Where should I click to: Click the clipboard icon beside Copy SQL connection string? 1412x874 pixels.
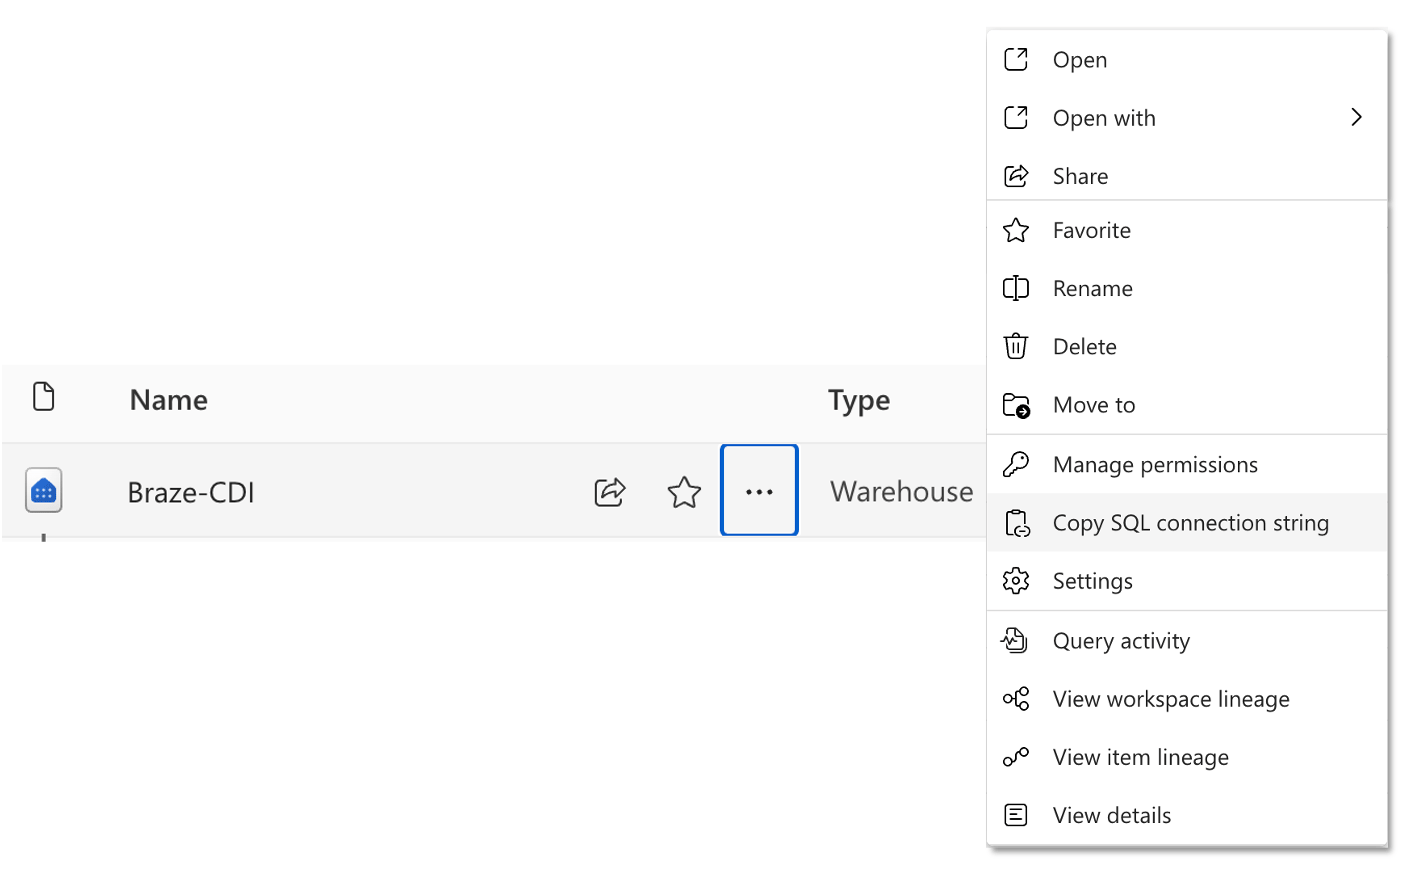click(x=1015, y=522)
